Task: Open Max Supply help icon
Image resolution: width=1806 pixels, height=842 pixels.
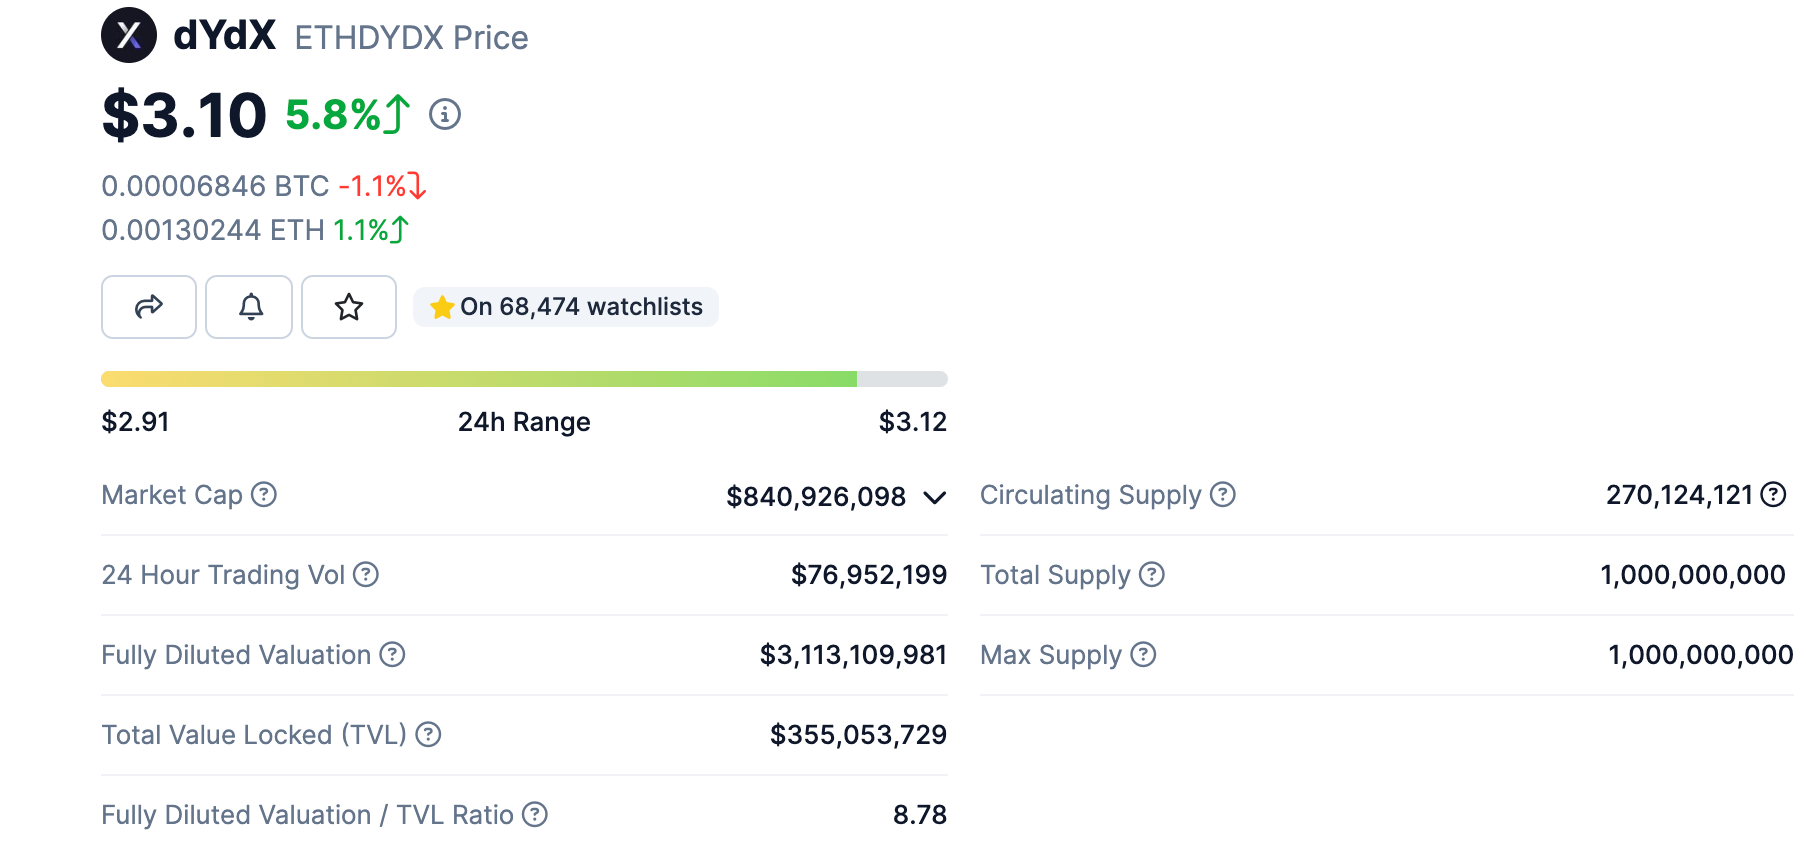Action: click(1143, 654)
